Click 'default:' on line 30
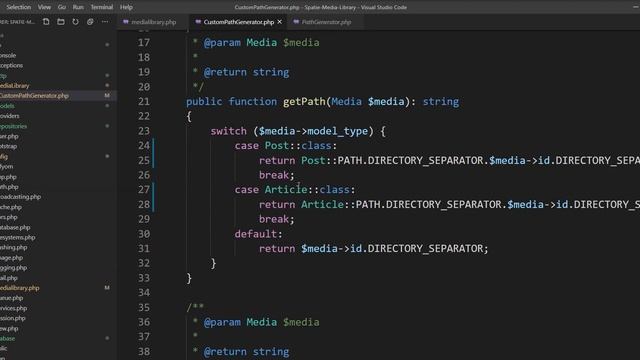Viewport: 640px width, 360px height. point(258,234)
